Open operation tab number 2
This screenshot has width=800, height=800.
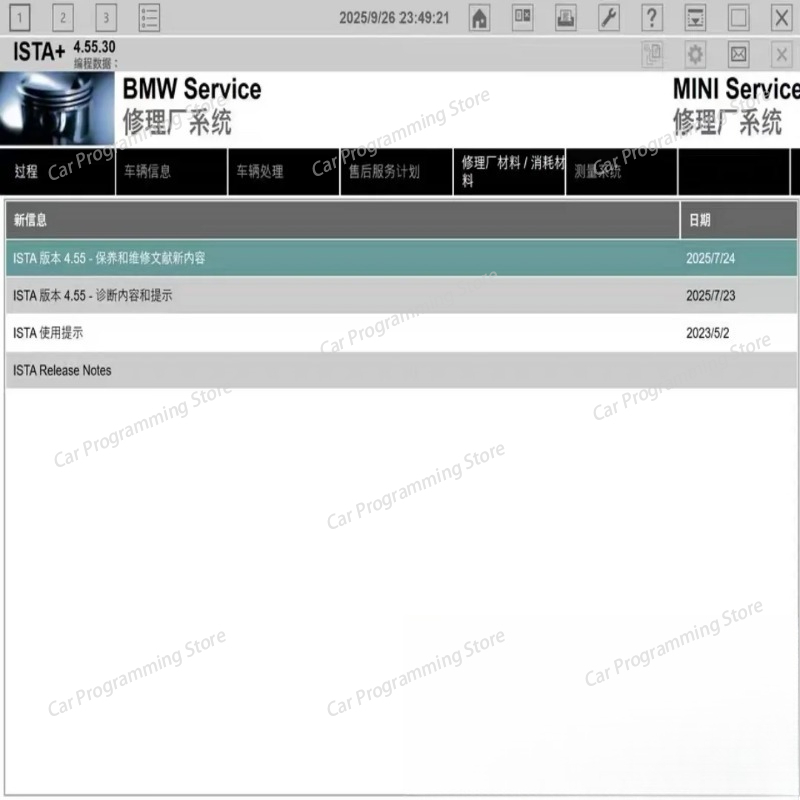pyautogui.click(x=63, y=18)
